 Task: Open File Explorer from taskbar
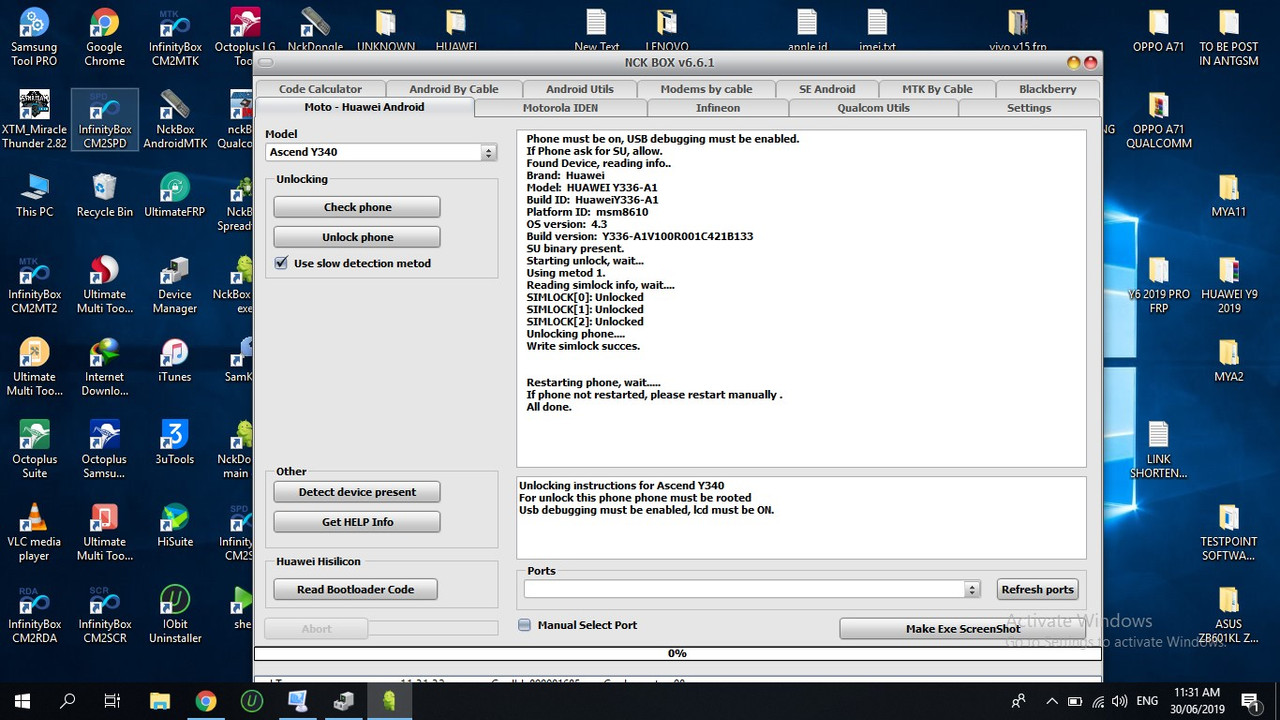pyautogui.click(x=159, y=700)
